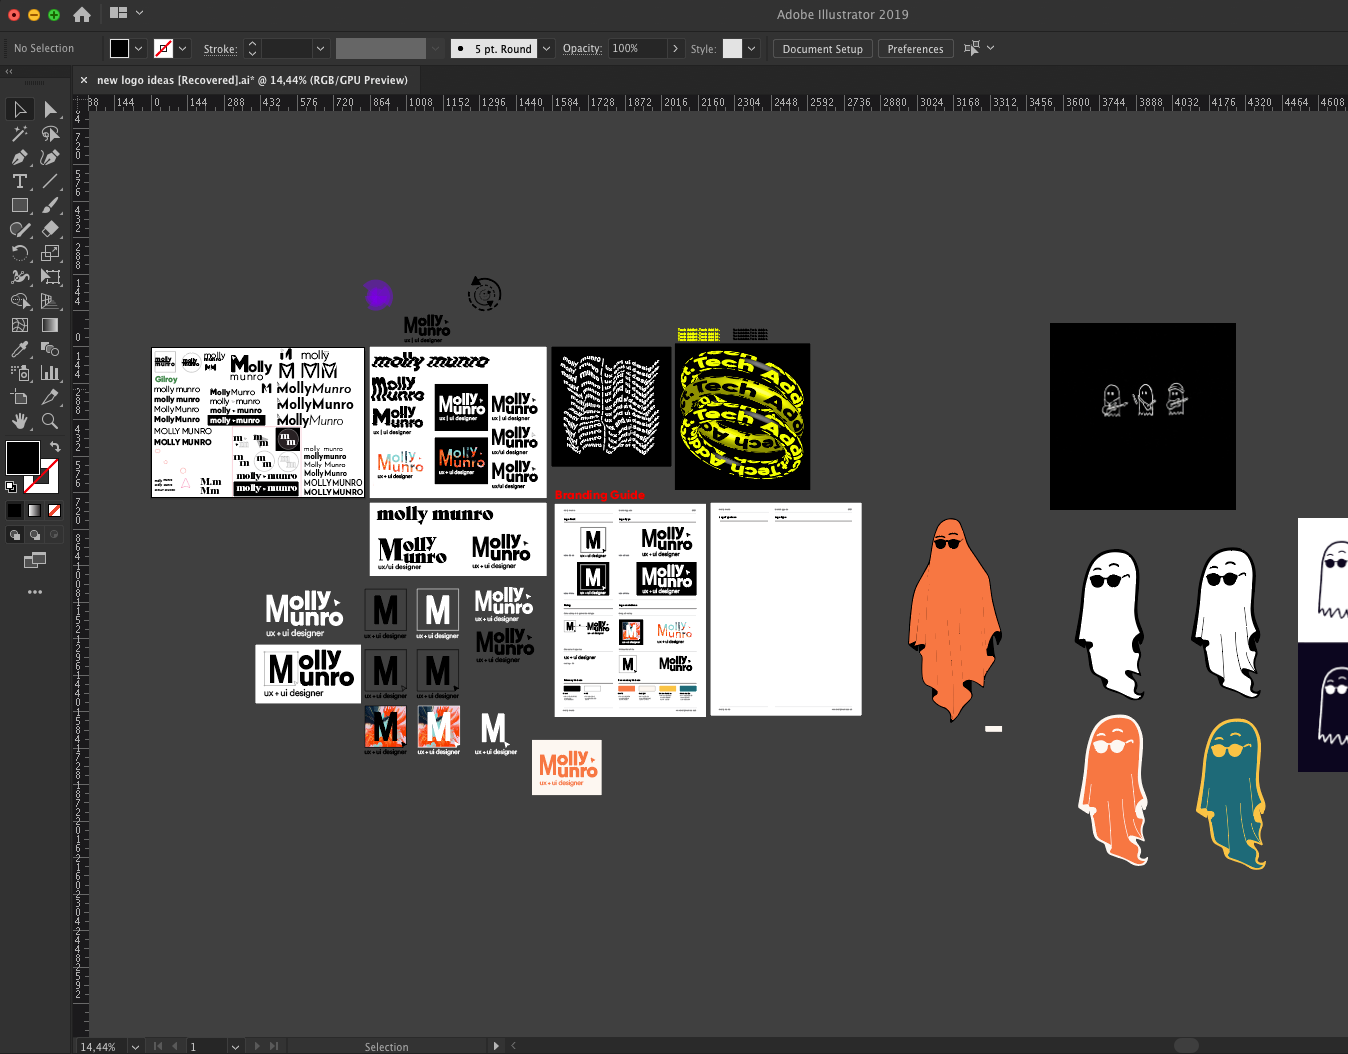Select the Type tool
The height and width of the screenshot is (1054, 1348).
pos(19,181)
